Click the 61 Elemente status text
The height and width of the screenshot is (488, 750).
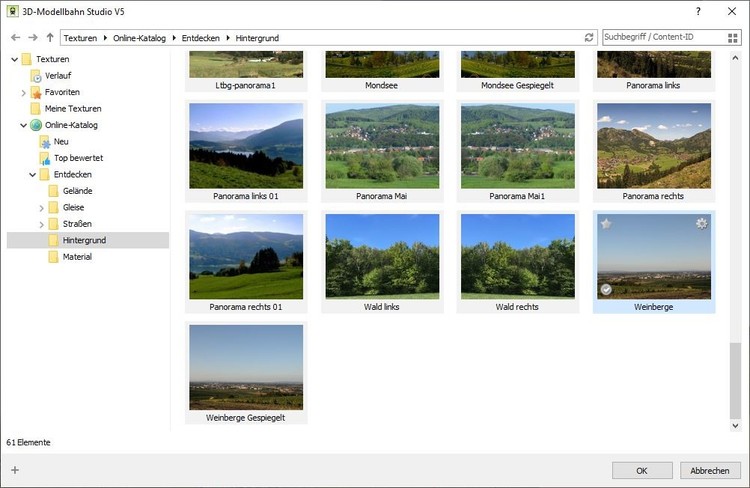[28, 443]
